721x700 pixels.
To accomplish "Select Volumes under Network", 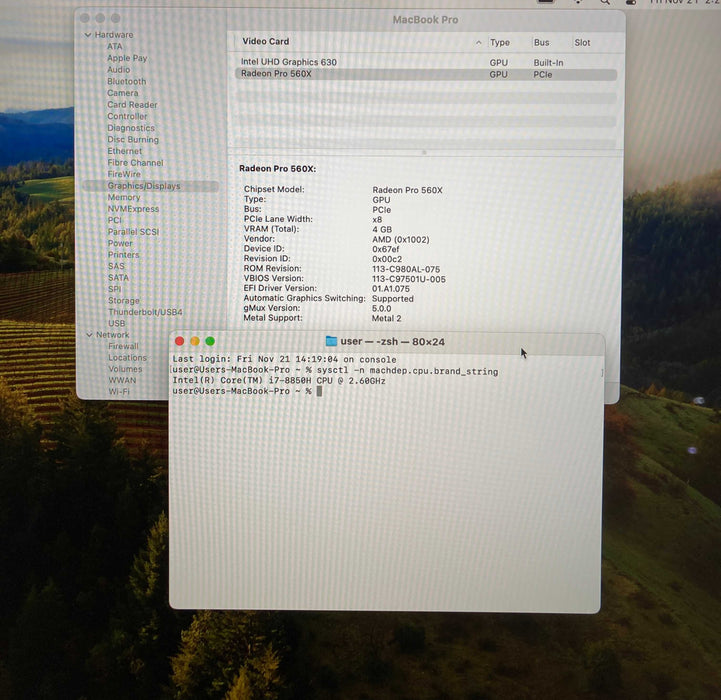I will click(x=125, y=369).
